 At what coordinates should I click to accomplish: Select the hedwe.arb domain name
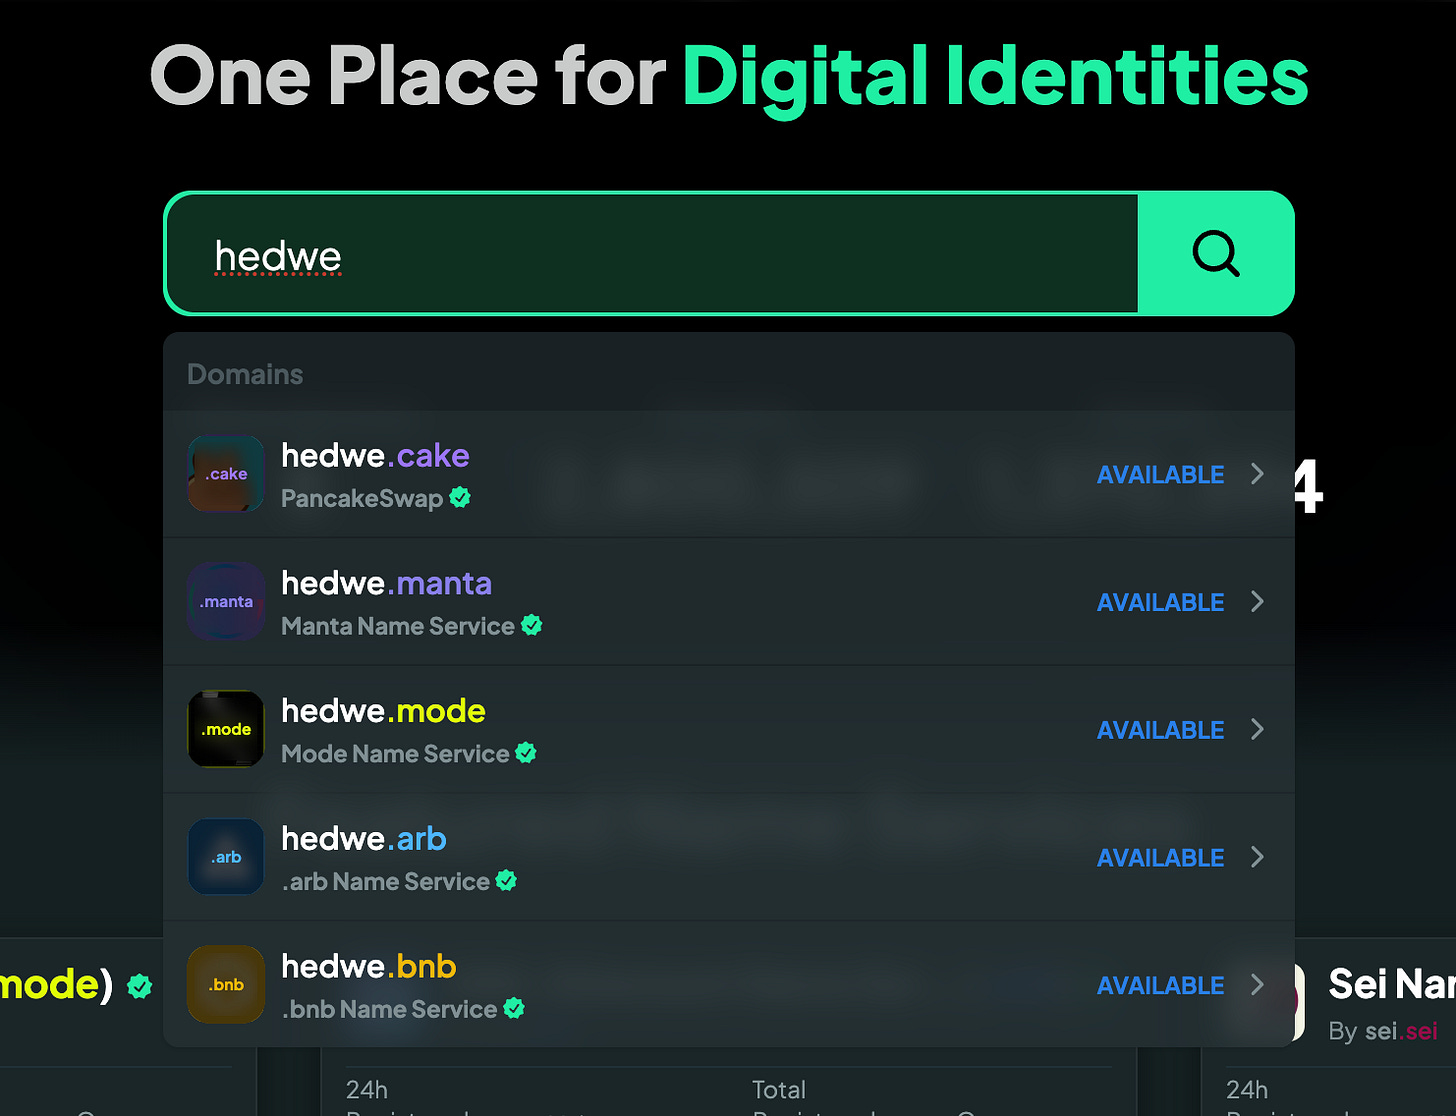[364, 839]
